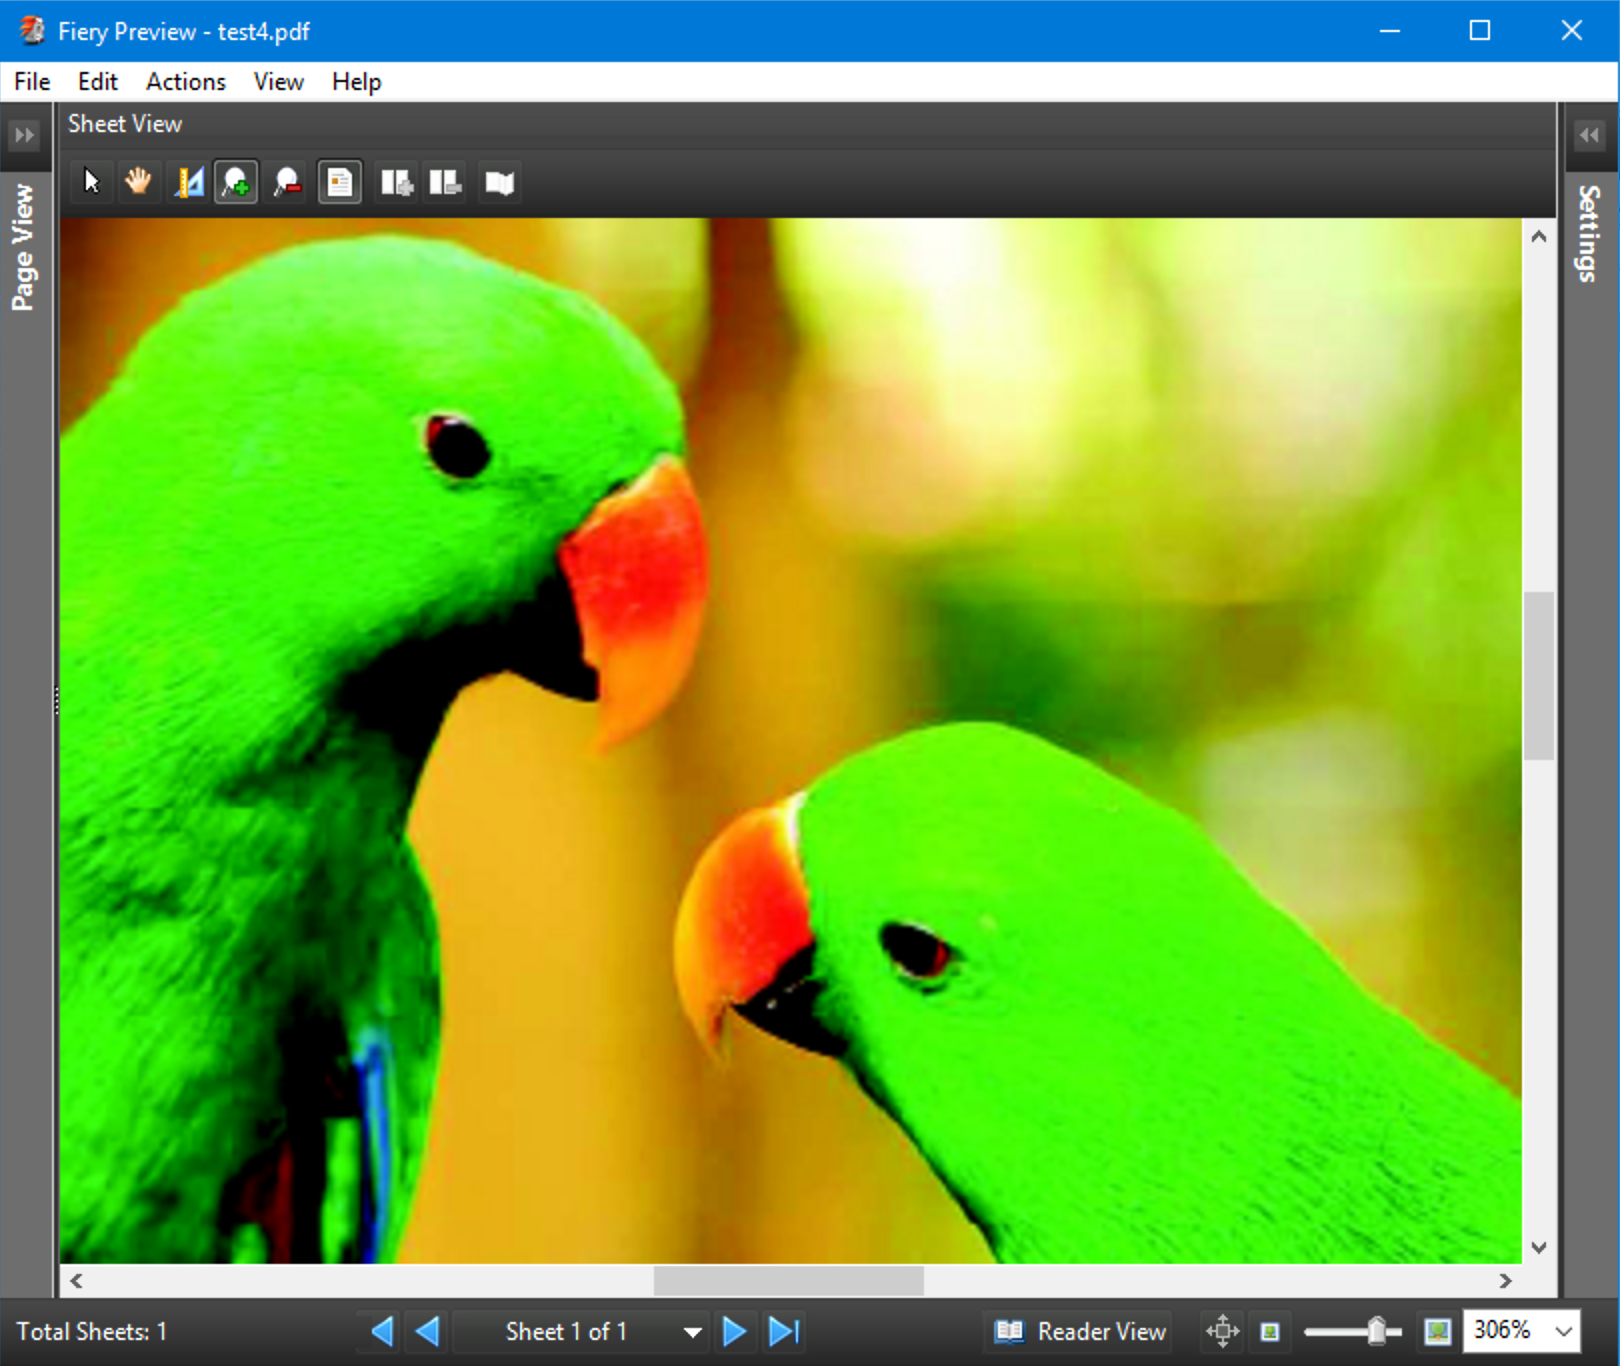Go to the next sheet
The image size is (1620, 1366).
[x=734, y=1331]
